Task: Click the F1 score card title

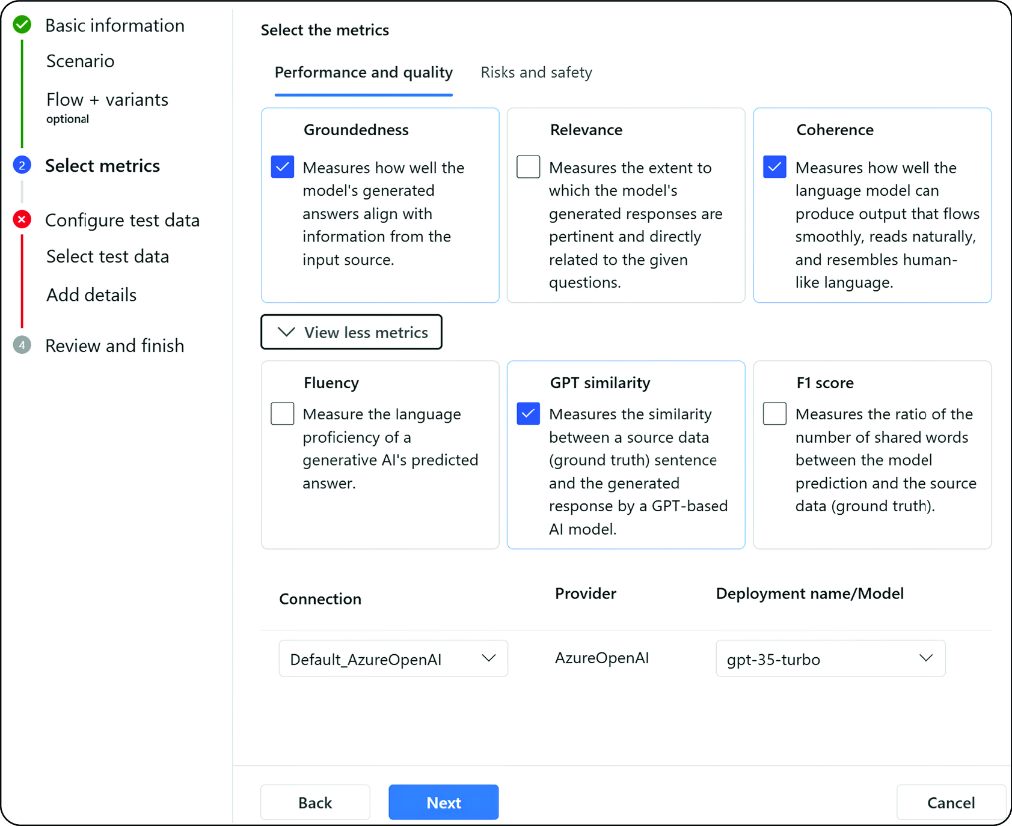Action: coord(825,383)
